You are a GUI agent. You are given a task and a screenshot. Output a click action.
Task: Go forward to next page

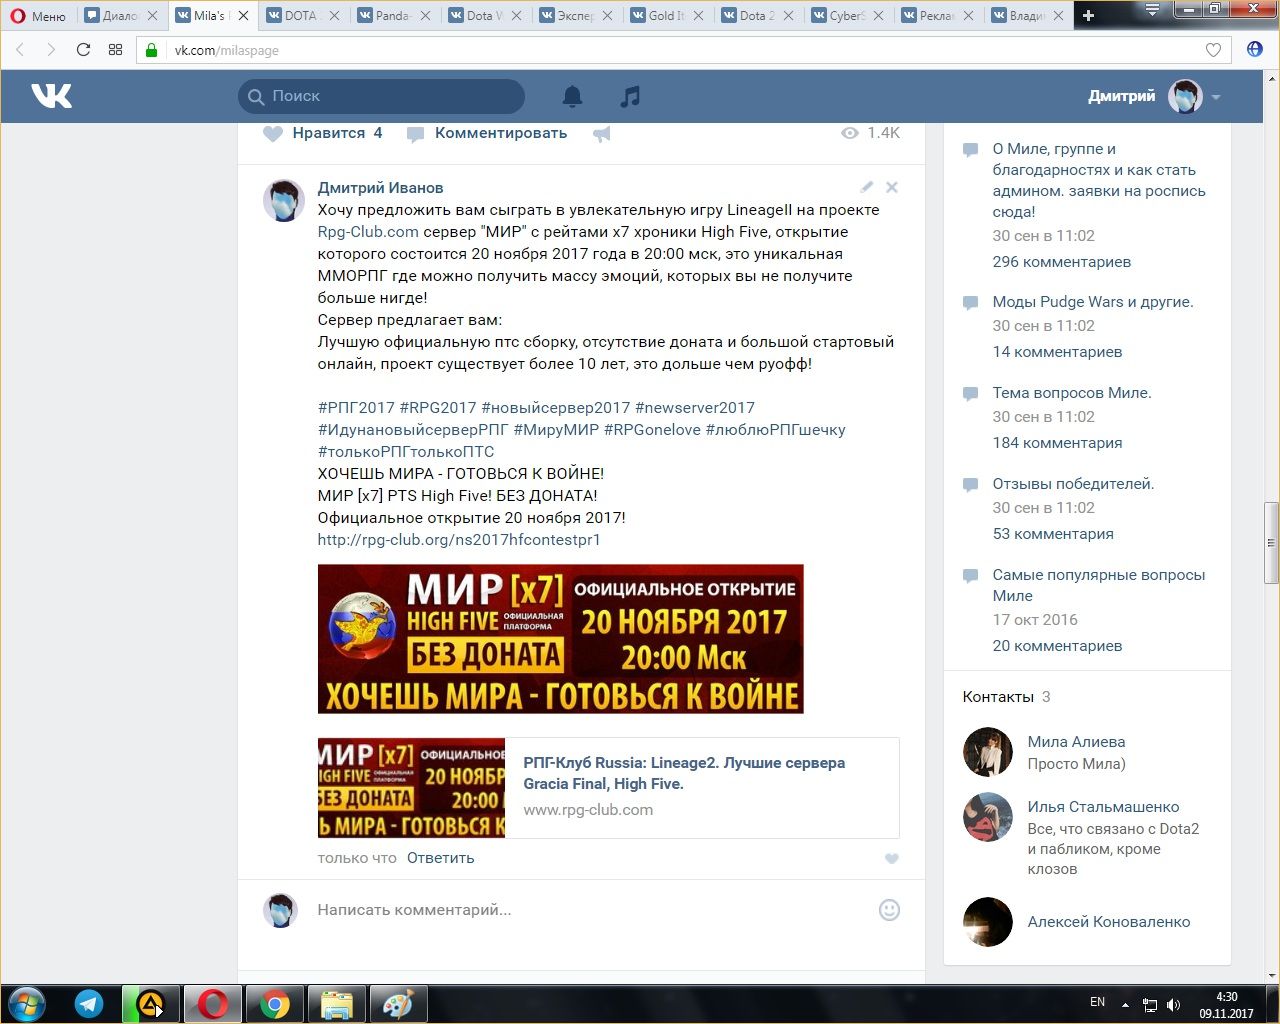tap(51, 50)
